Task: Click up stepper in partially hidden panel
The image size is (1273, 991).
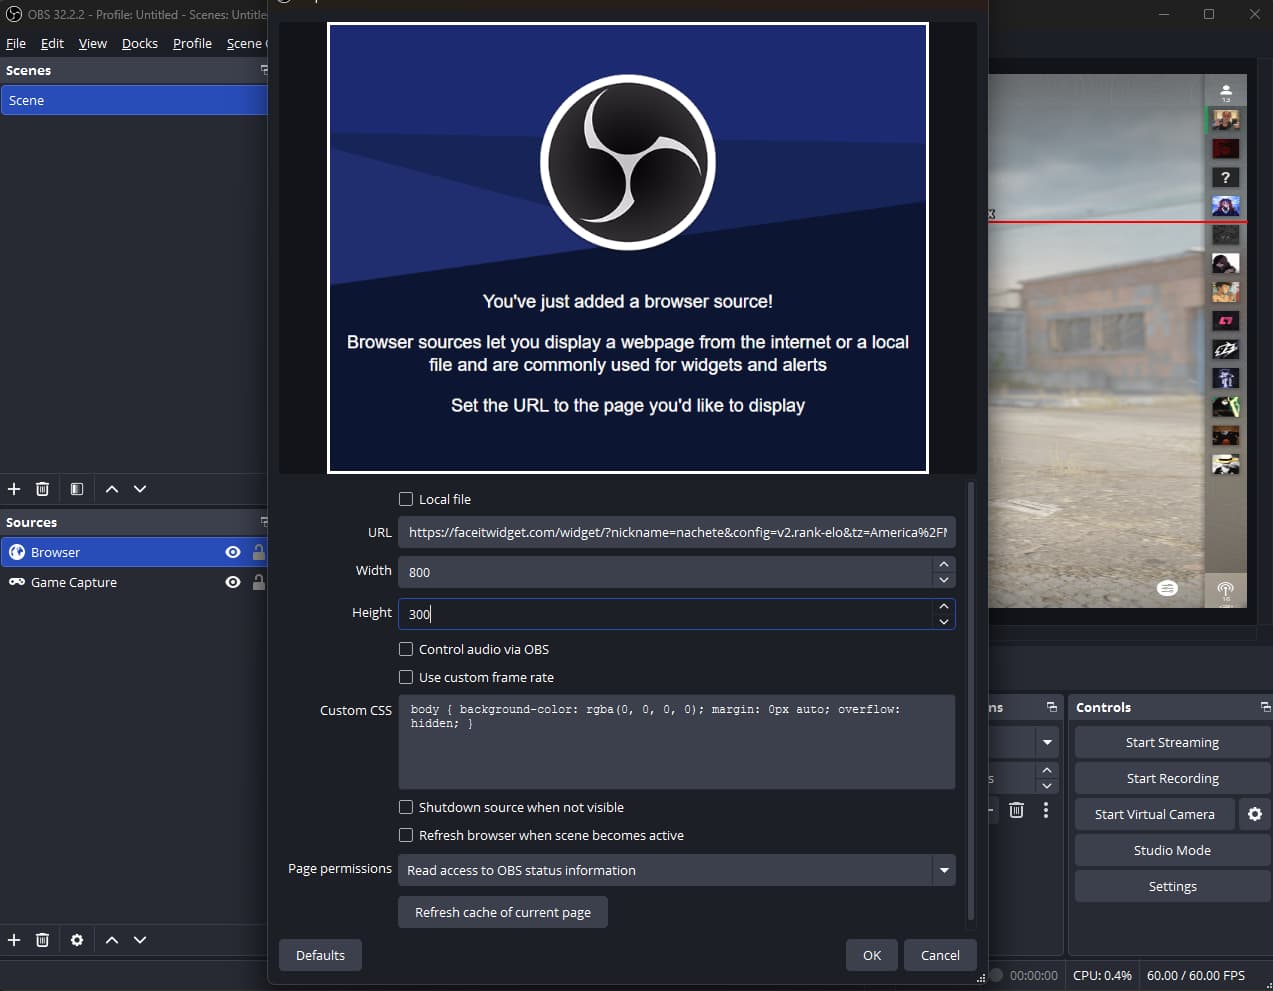Action: [1047, 770]
